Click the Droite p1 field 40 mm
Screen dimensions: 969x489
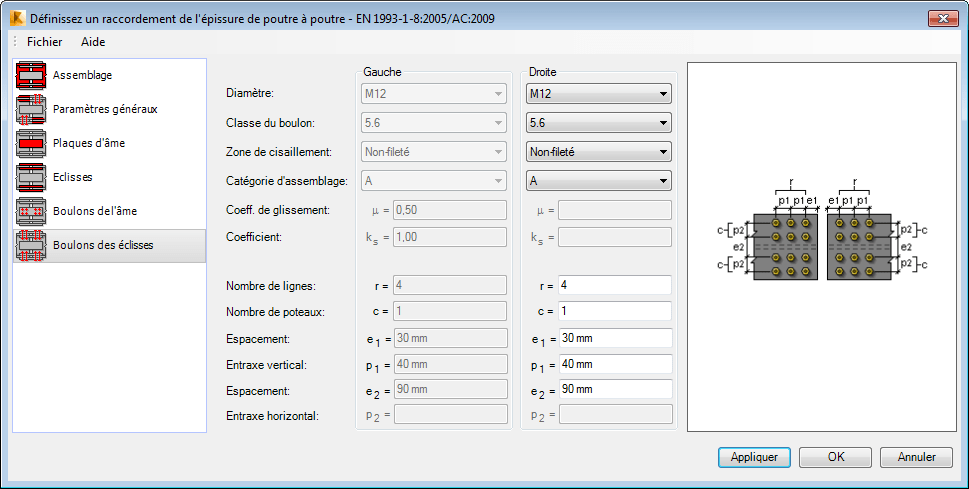click(x=615, y=364)
